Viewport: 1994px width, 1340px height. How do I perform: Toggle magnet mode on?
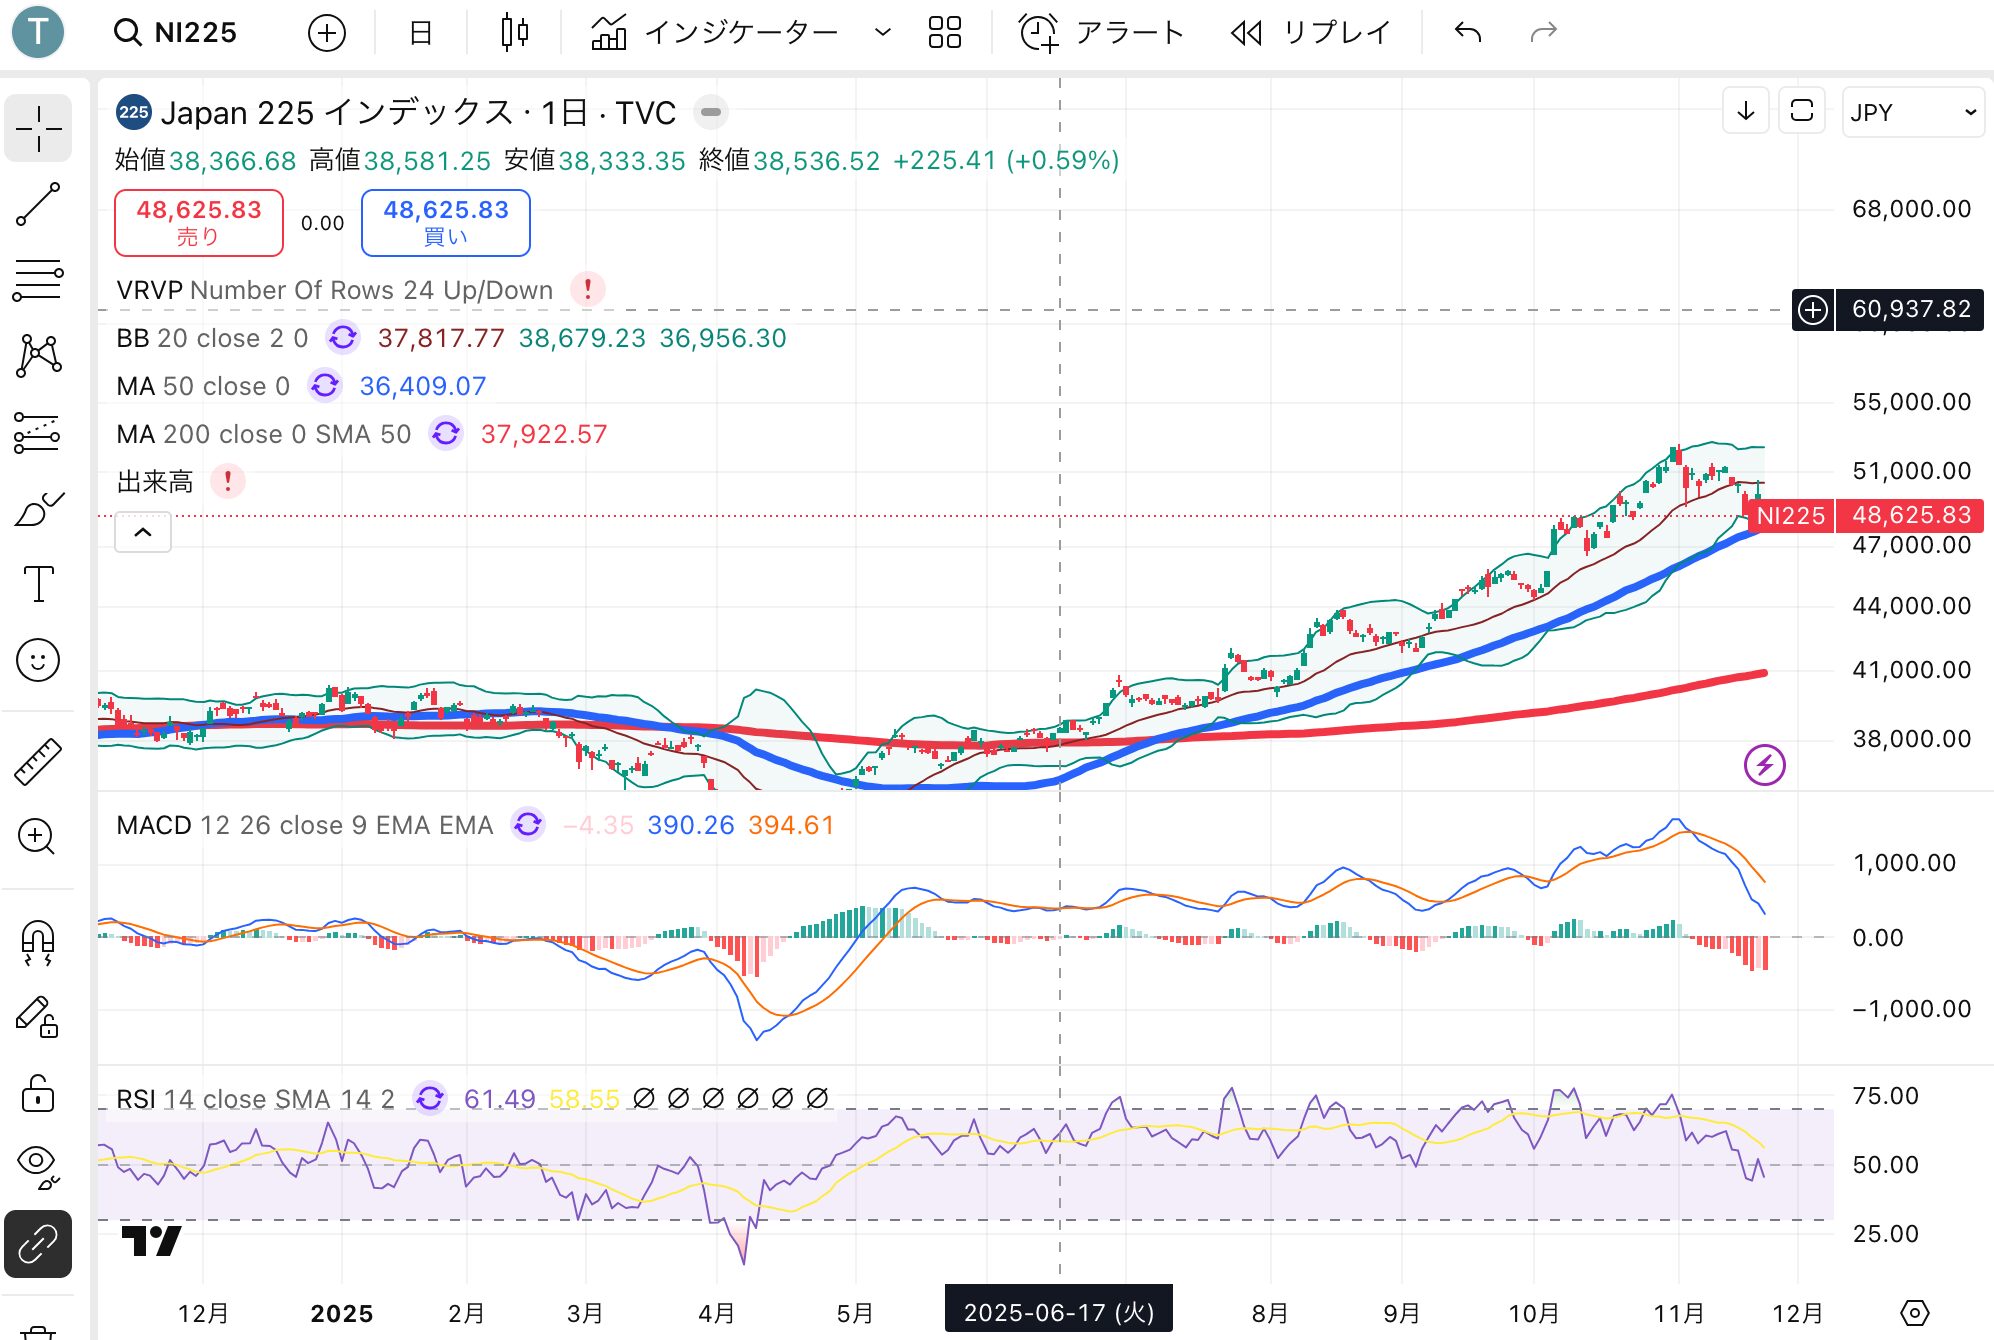click(38, 942)
